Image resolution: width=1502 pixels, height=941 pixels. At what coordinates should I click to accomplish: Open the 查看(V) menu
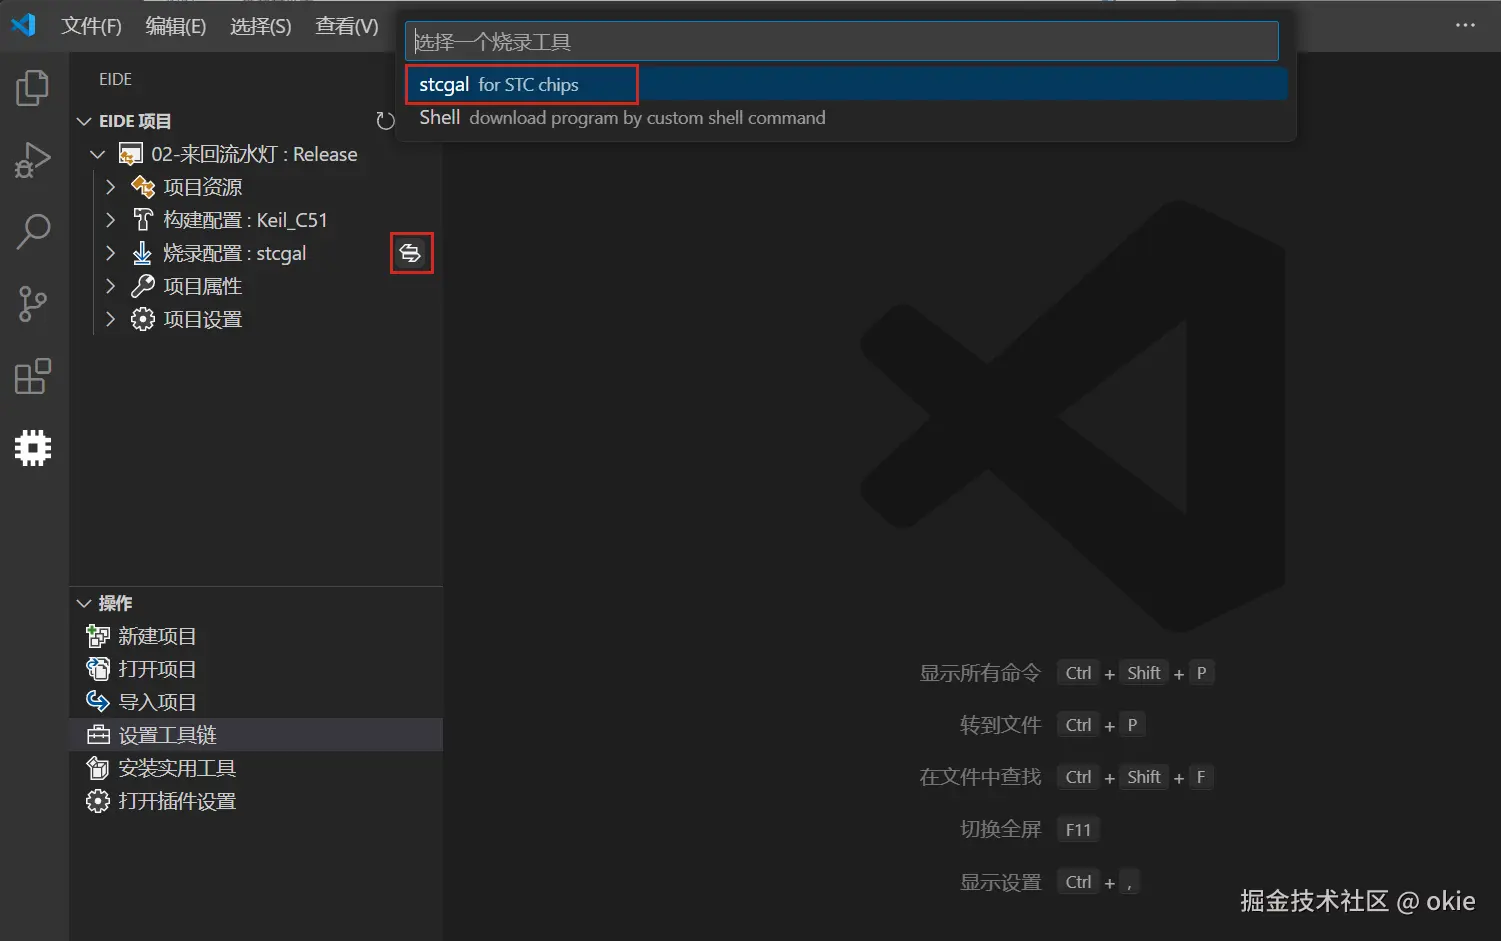tap(347, 26)
